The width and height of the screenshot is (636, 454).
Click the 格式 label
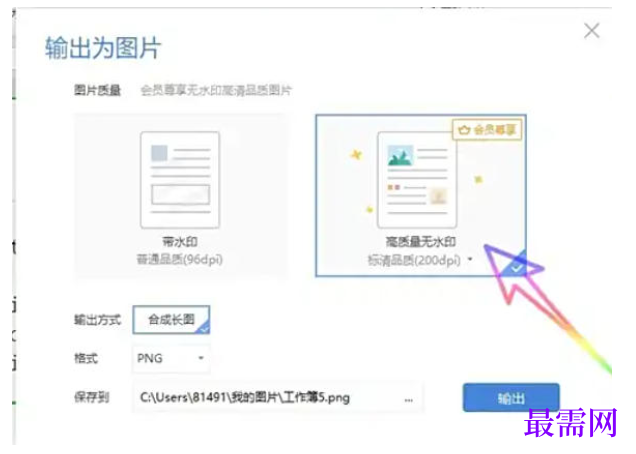86,358
